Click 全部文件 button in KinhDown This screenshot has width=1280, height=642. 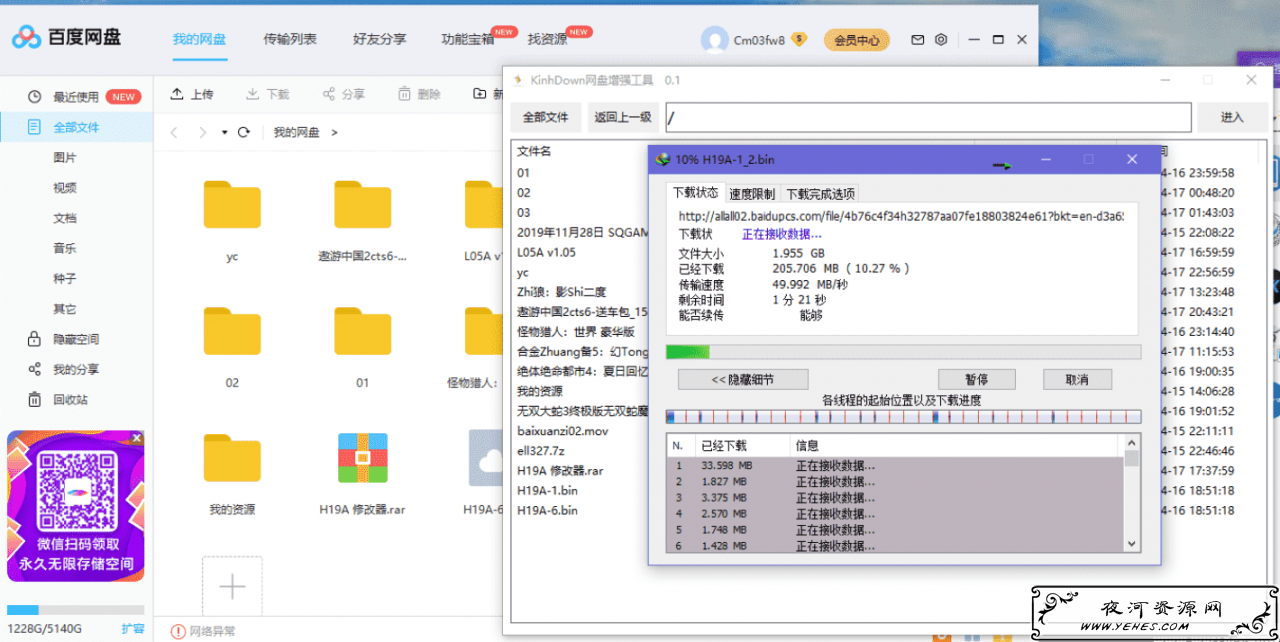click(x=545, y=117)
